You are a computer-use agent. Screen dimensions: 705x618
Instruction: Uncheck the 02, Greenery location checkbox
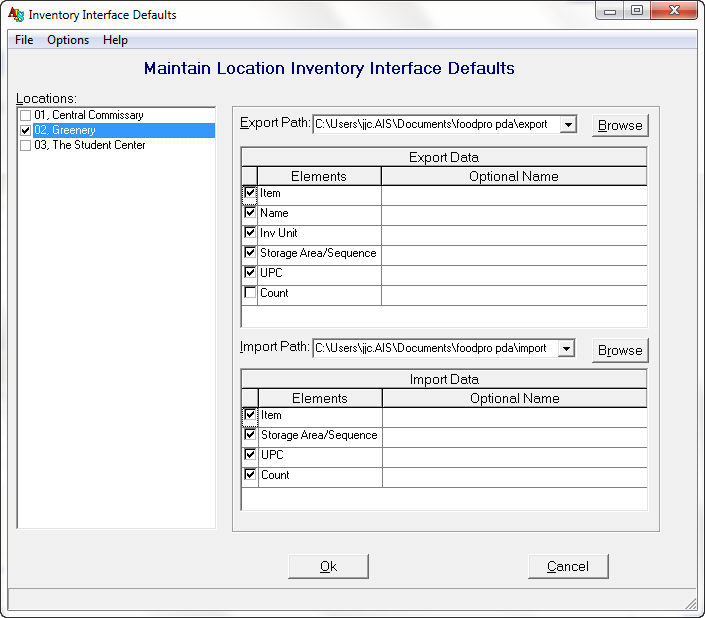click(26, 130)
